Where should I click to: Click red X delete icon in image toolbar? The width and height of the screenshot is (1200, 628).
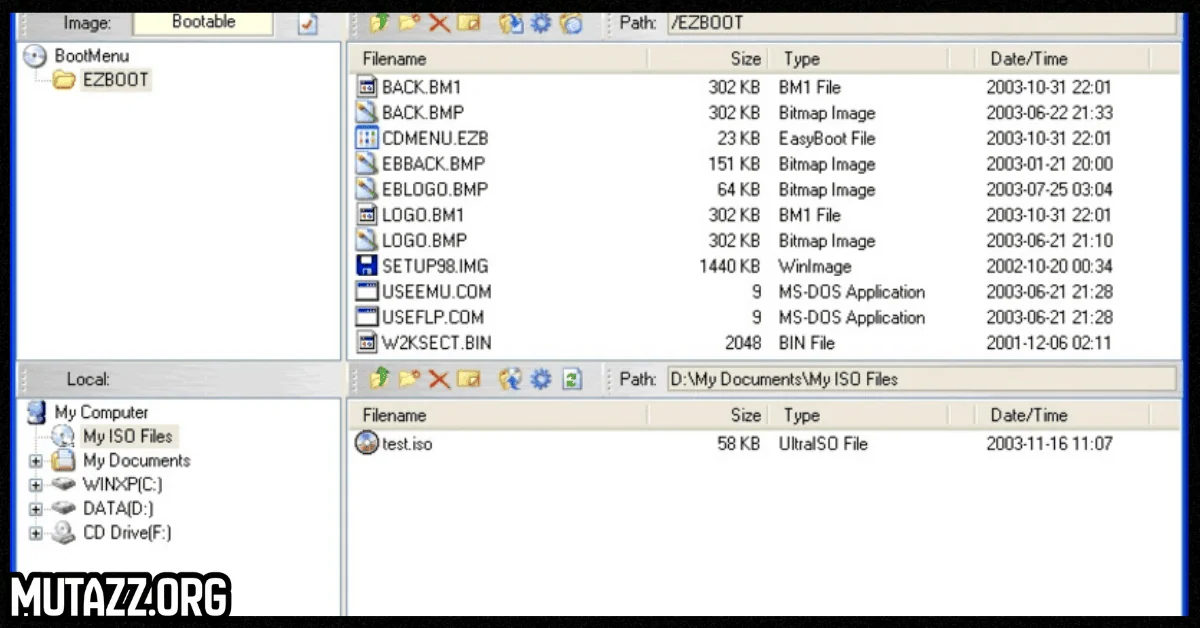coord(438,23)
